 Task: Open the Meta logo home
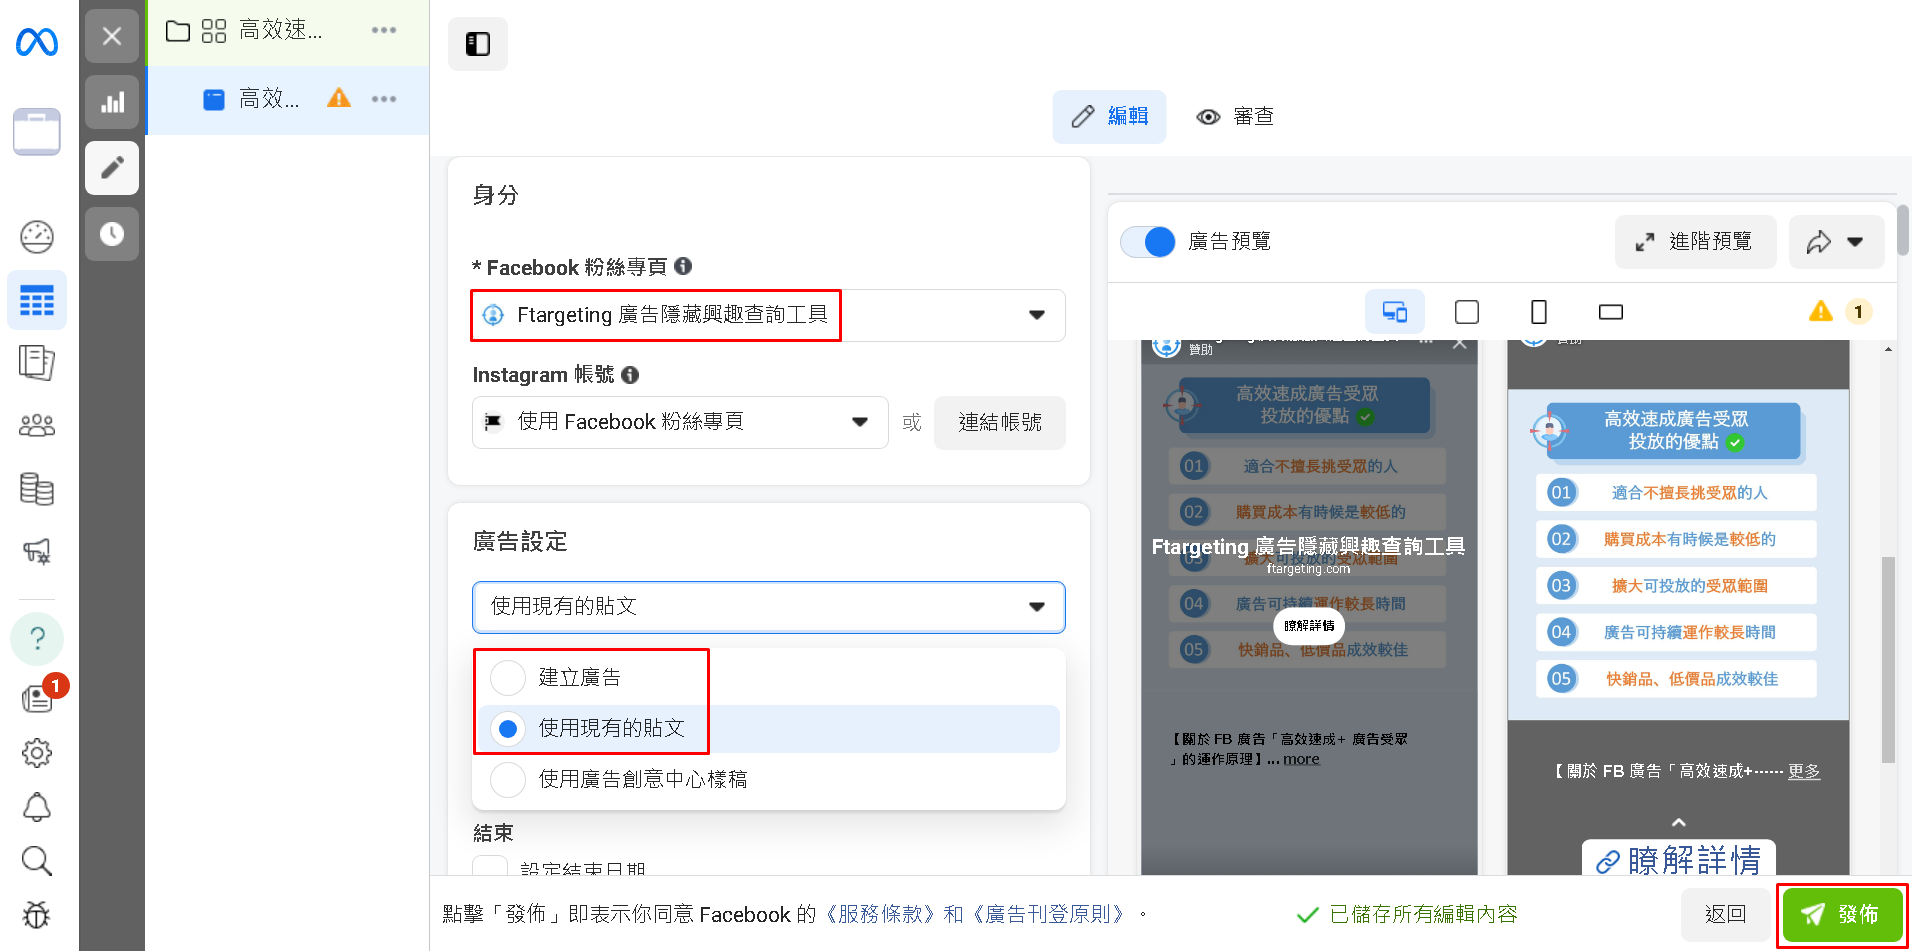37,42
